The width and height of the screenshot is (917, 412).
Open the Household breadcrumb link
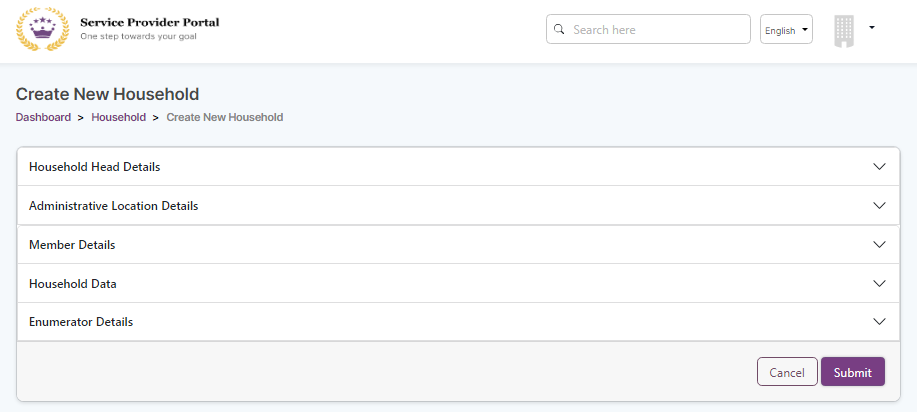tap(118, 117)
